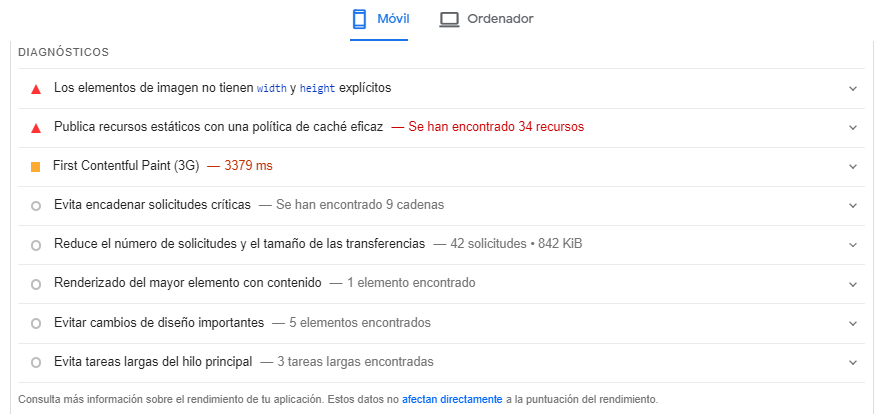Expand the static resources cache policy chevron
881x414 pixels.
click(852, 127)
